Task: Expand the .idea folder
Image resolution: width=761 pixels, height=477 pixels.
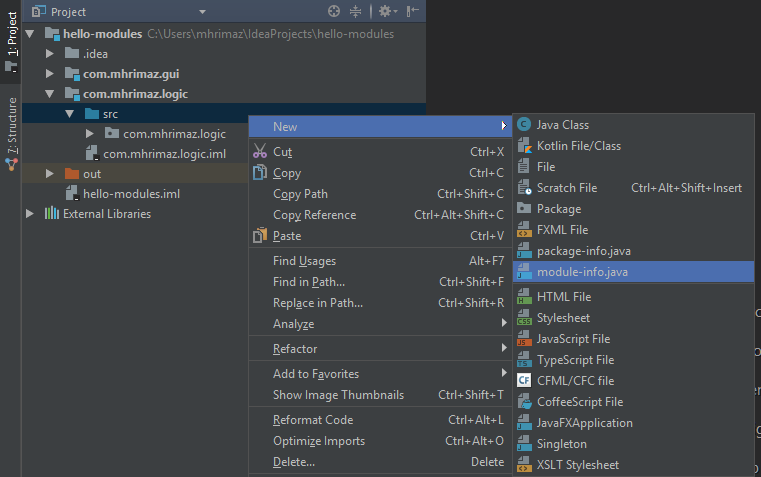Action: (x=50, y=53)
